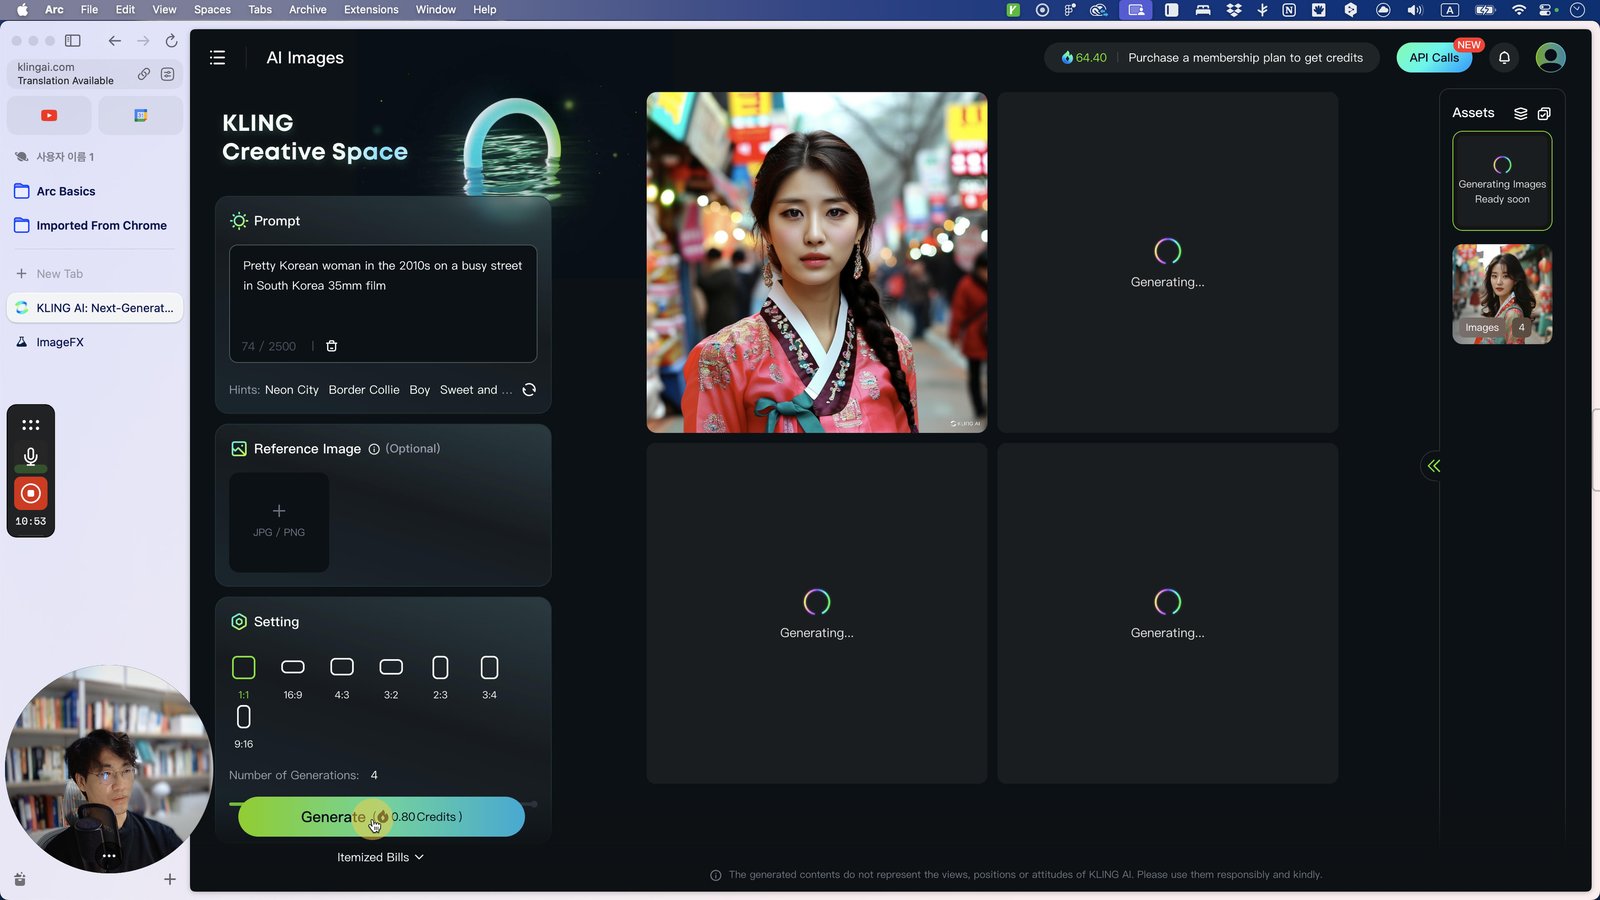Open the File menu

(89, 10)
